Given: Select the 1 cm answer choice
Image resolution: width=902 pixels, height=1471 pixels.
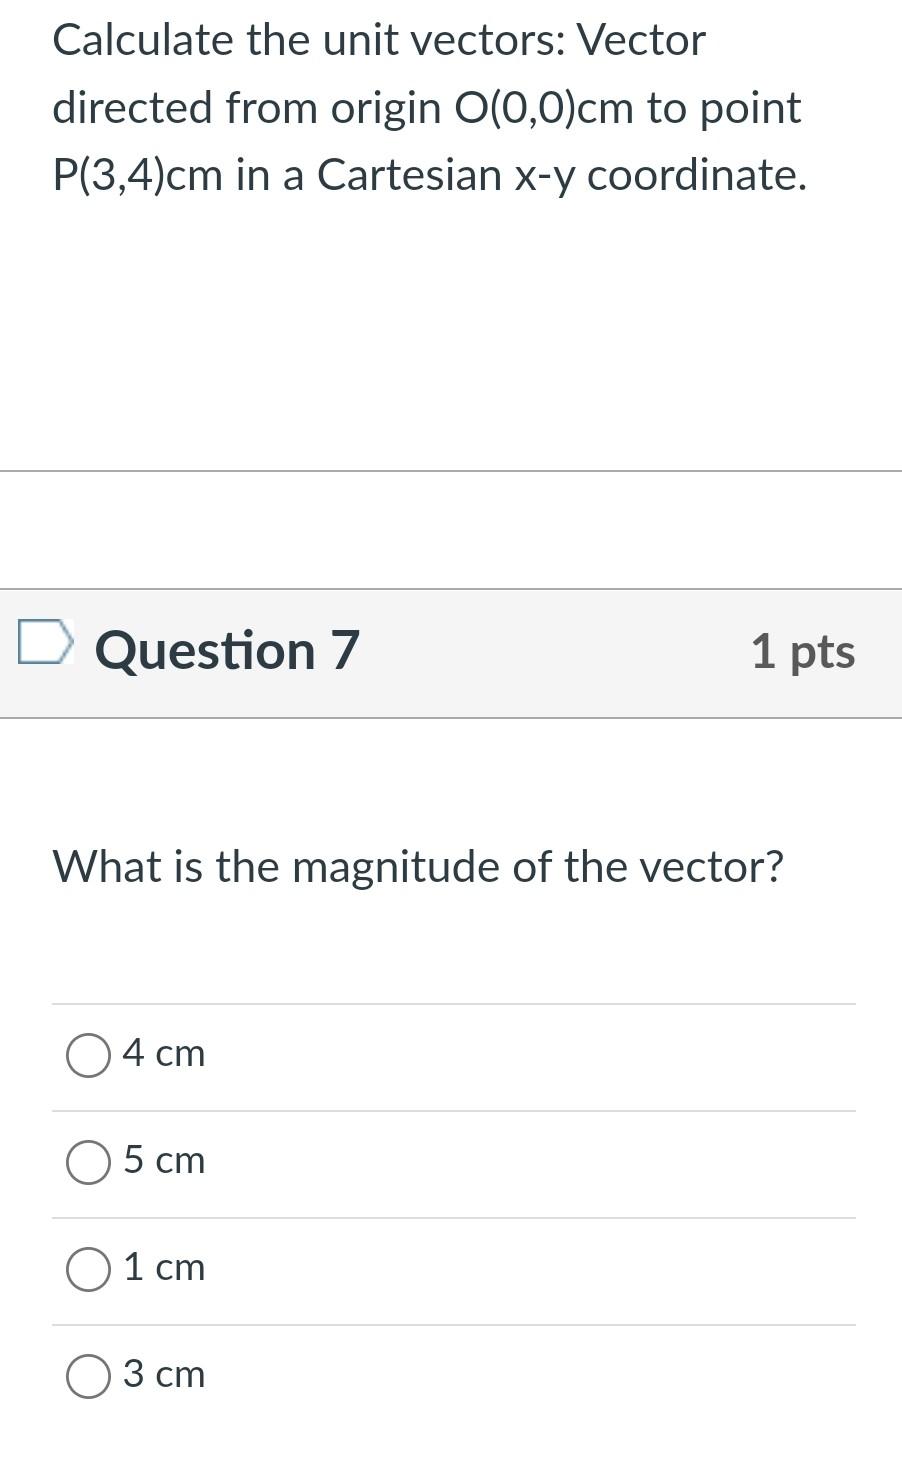Looking at the screenshot, I should (x=88, y=1268).
